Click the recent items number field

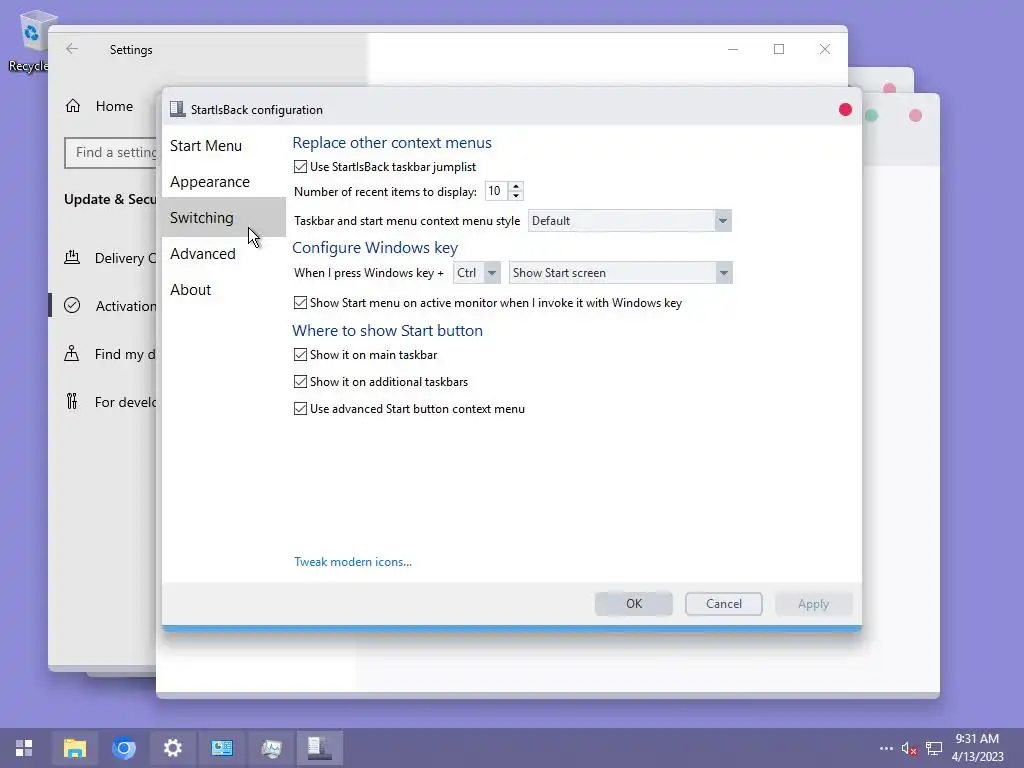pos(496,191)
